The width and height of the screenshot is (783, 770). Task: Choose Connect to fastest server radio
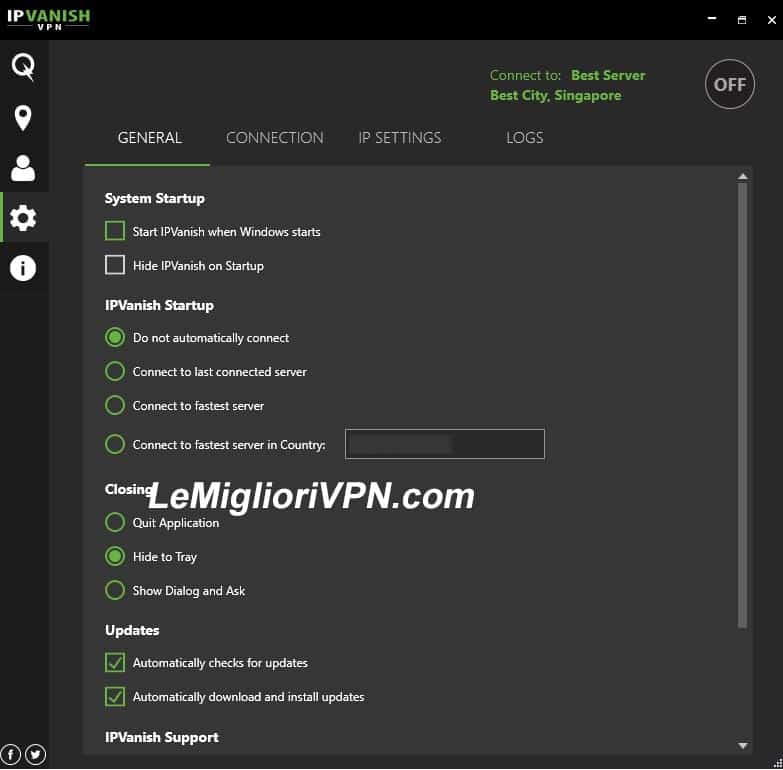pyautogui.click(x=115, y=405)
